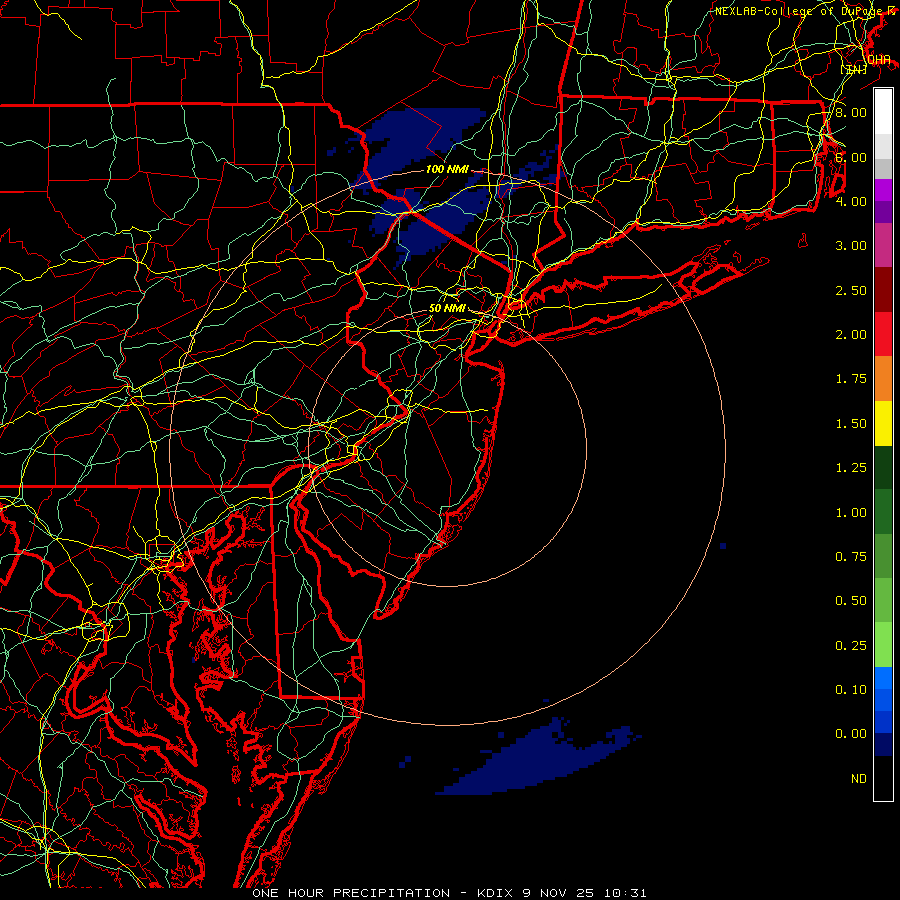The width and height of the screenshot is (900, 900).
Task: Click the bright red 2.00 legend swatch
Action: (x=883, y=334)
